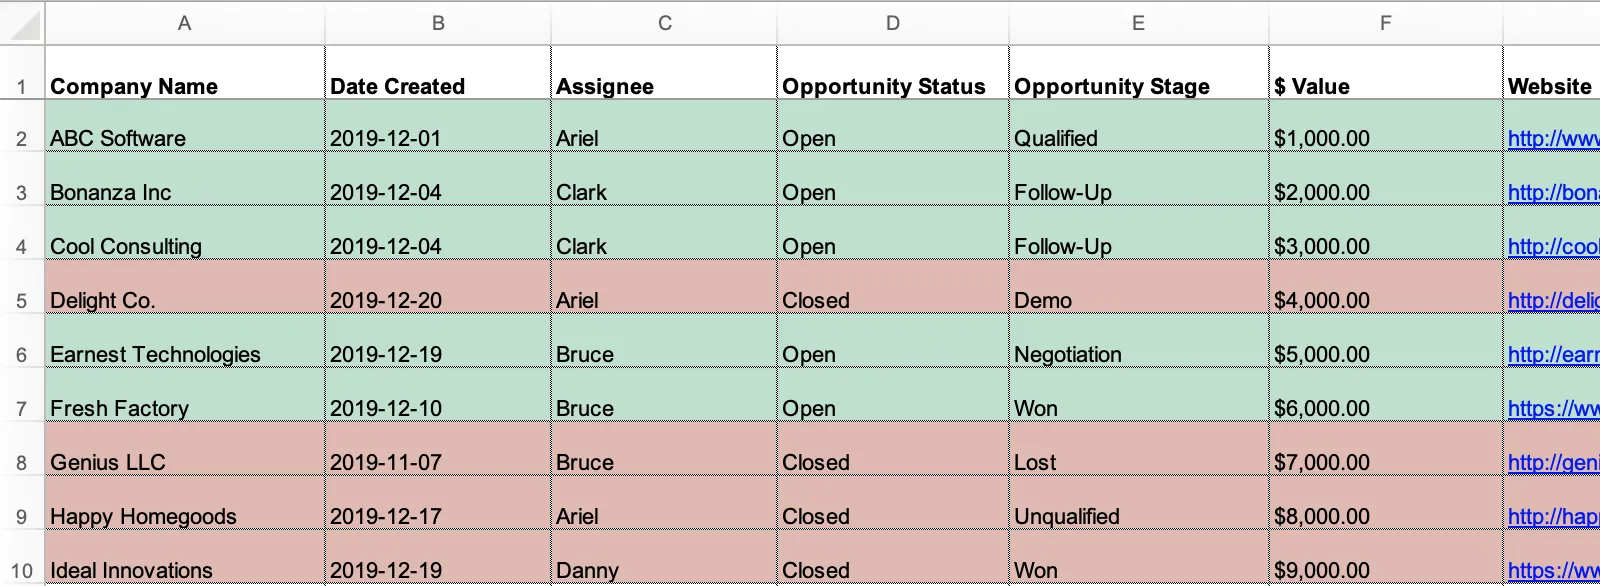Open the Cool Consulting website link
This screenshot has width=1600, height=586.
pyautogui.click(x=1552, y=246)
